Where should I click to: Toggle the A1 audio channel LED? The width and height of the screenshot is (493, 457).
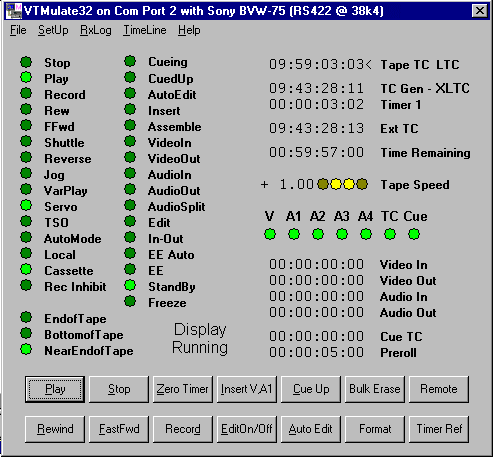[x=294, y=234]
